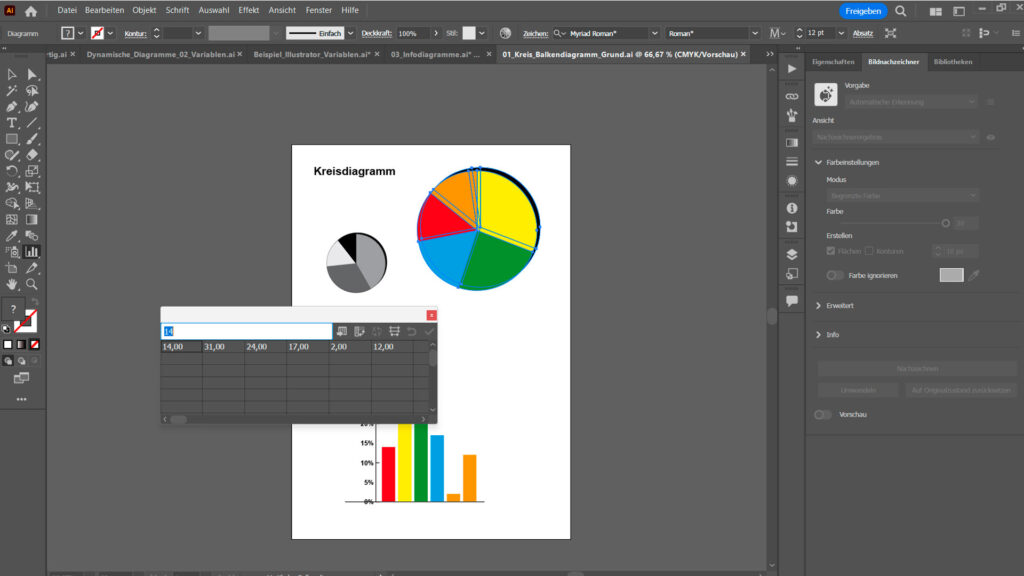Viewport: 1024px width, 576px height.
Task: Expand the Info section
Action: pyautogui.click(x=819, y=334)
